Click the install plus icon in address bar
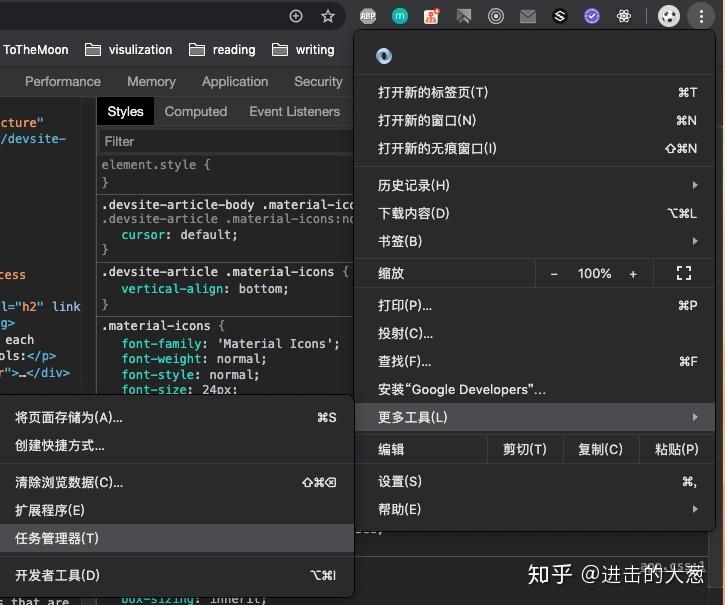 [296, 16]
